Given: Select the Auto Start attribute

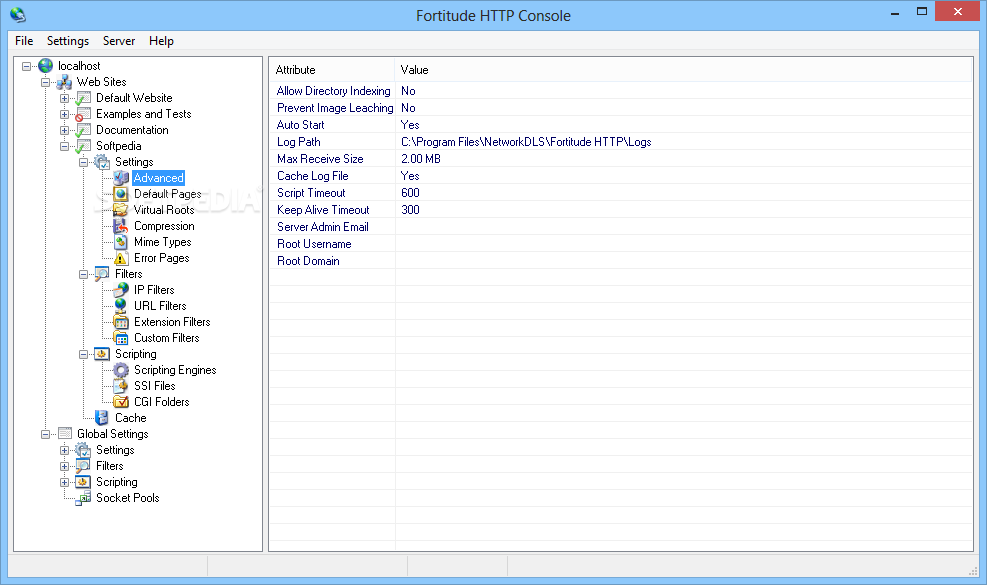Looking at the screenshot, I should 300,125.
